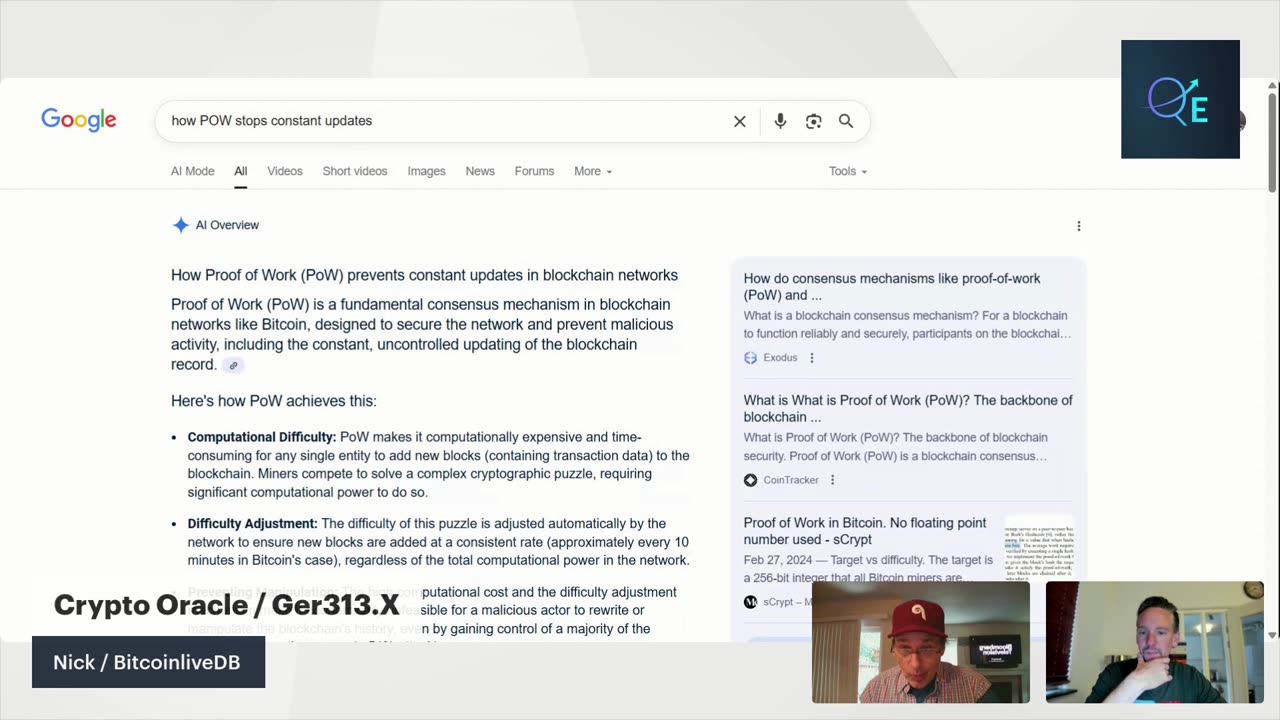Open the CoinTracker result options menu

click(832, 480)
